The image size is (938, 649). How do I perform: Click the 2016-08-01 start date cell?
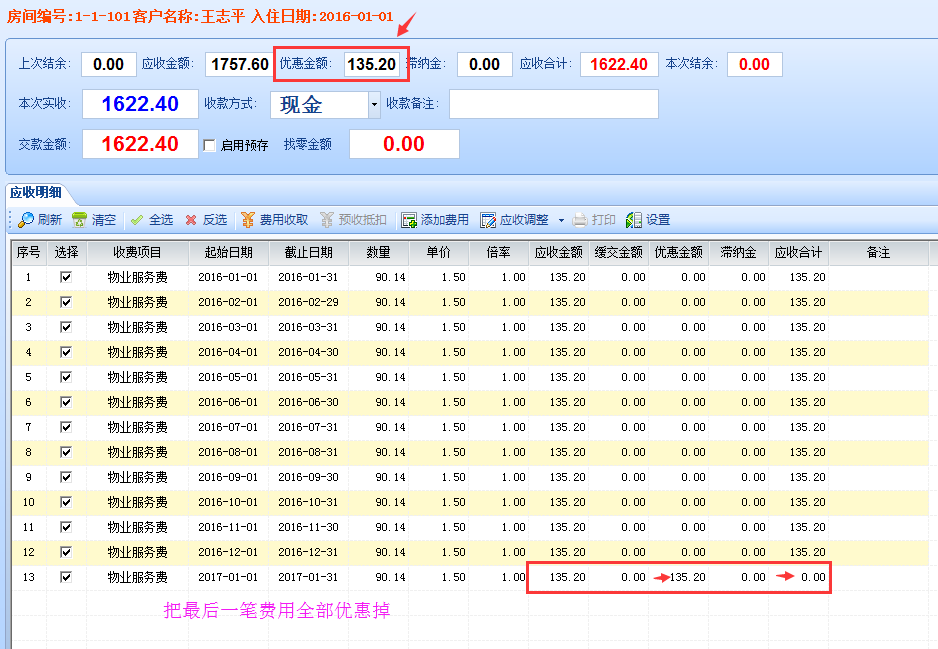point(229,452)
